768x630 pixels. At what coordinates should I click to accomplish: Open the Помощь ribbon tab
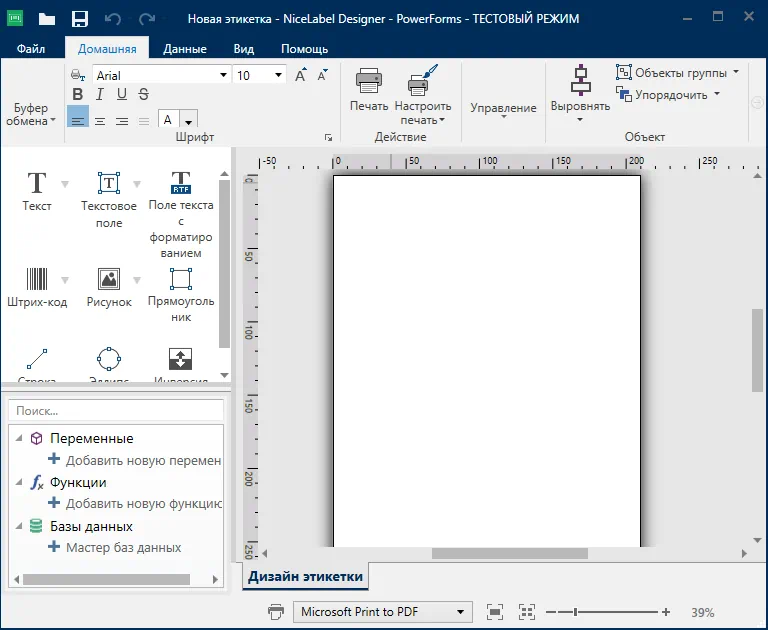pos(304,49)
